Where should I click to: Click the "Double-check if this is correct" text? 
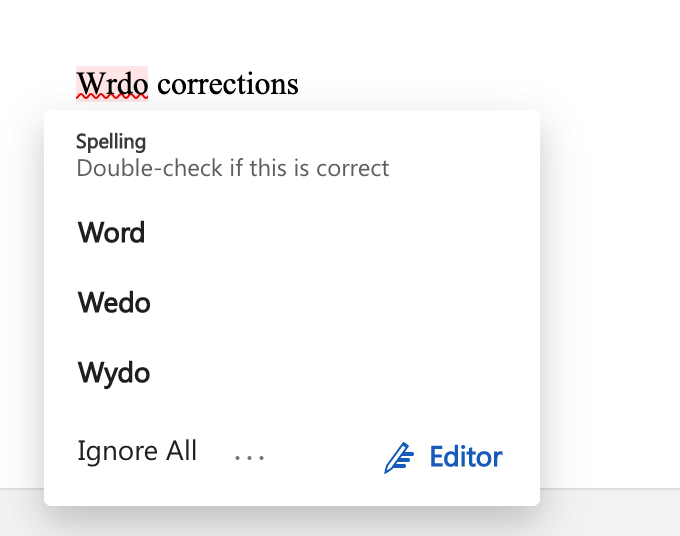(233, 168)
